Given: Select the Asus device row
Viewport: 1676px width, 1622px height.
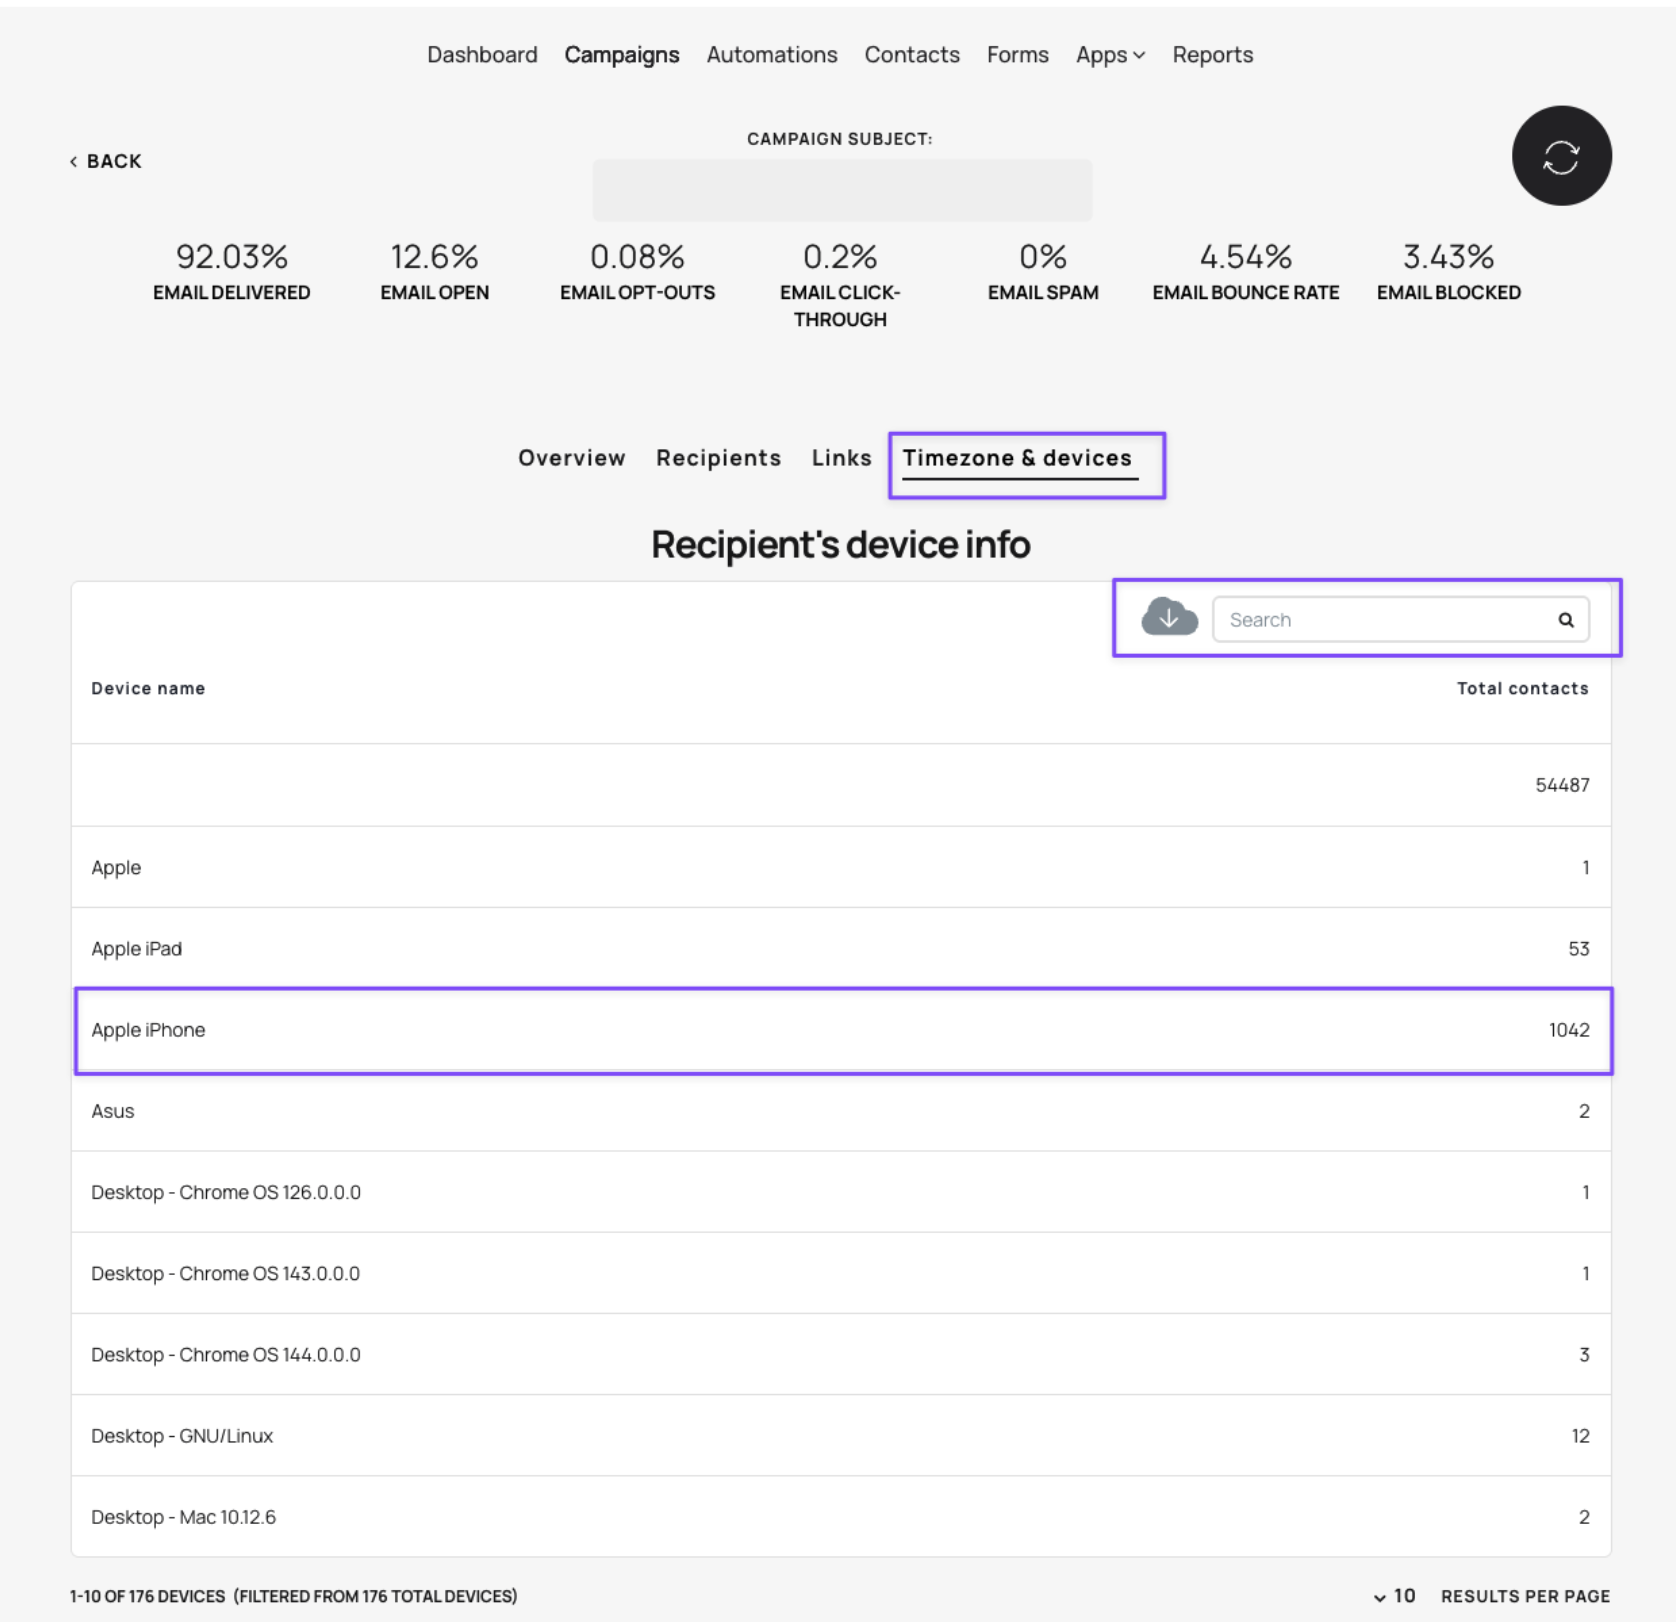Looking at the screenshot, I should 841,1111.
